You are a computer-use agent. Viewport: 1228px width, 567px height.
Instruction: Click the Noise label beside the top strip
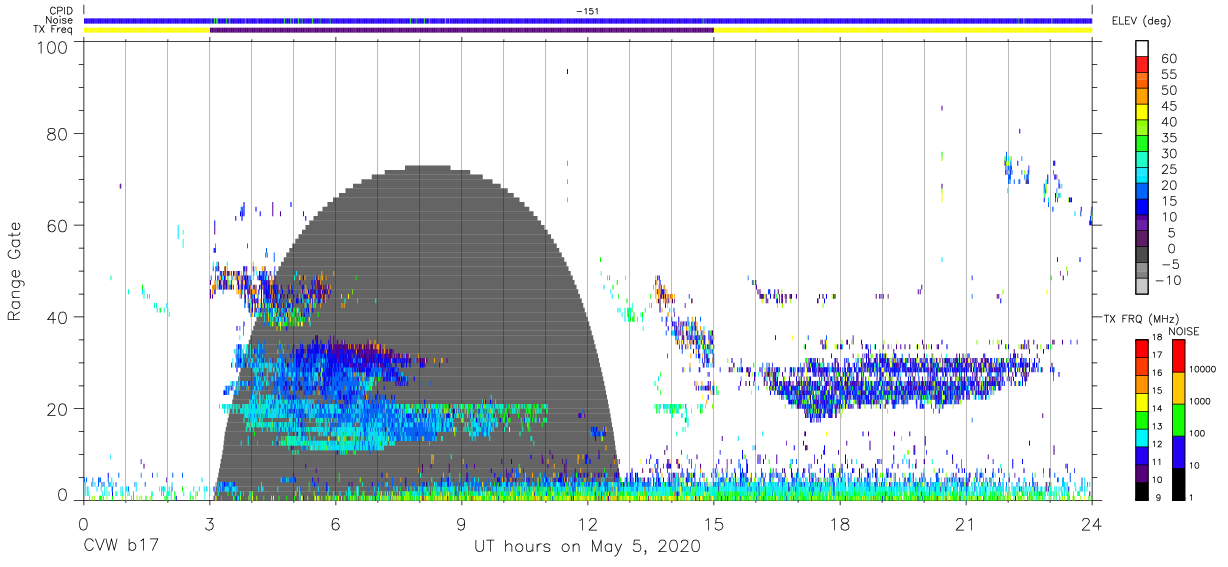[x=58, y=20]
